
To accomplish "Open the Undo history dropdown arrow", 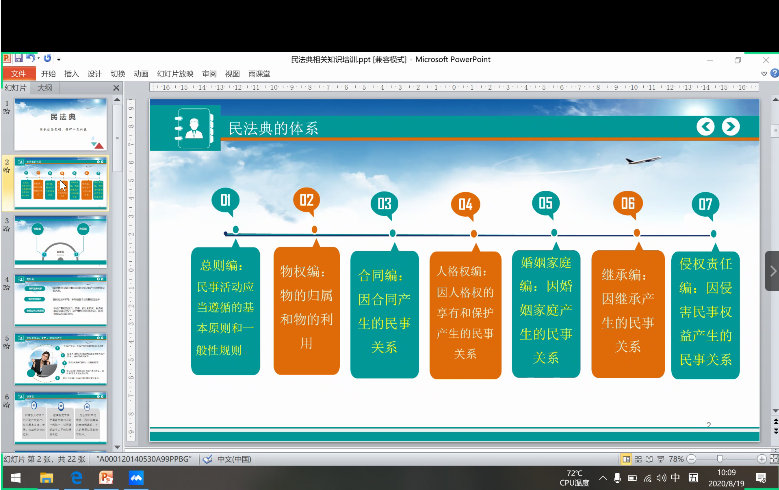I will click(38, 59).
